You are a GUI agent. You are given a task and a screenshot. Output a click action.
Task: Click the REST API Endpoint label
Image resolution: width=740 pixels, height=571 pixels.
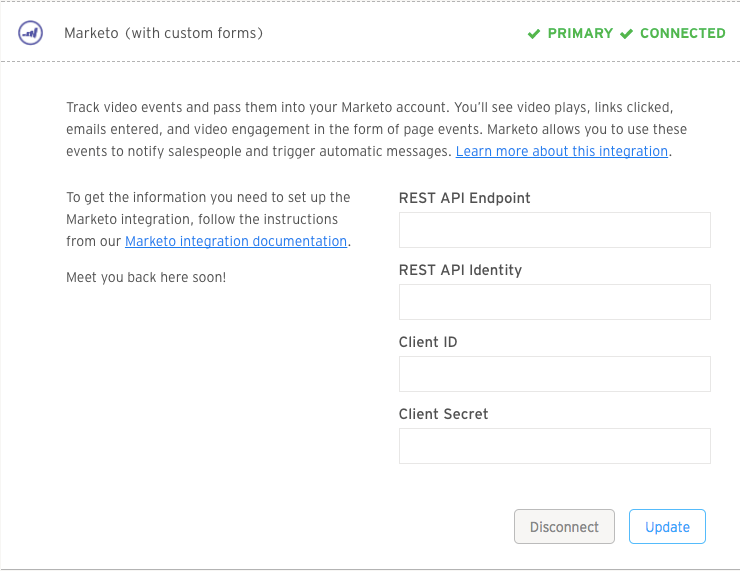pyautogui.click(x=464, y=198)
